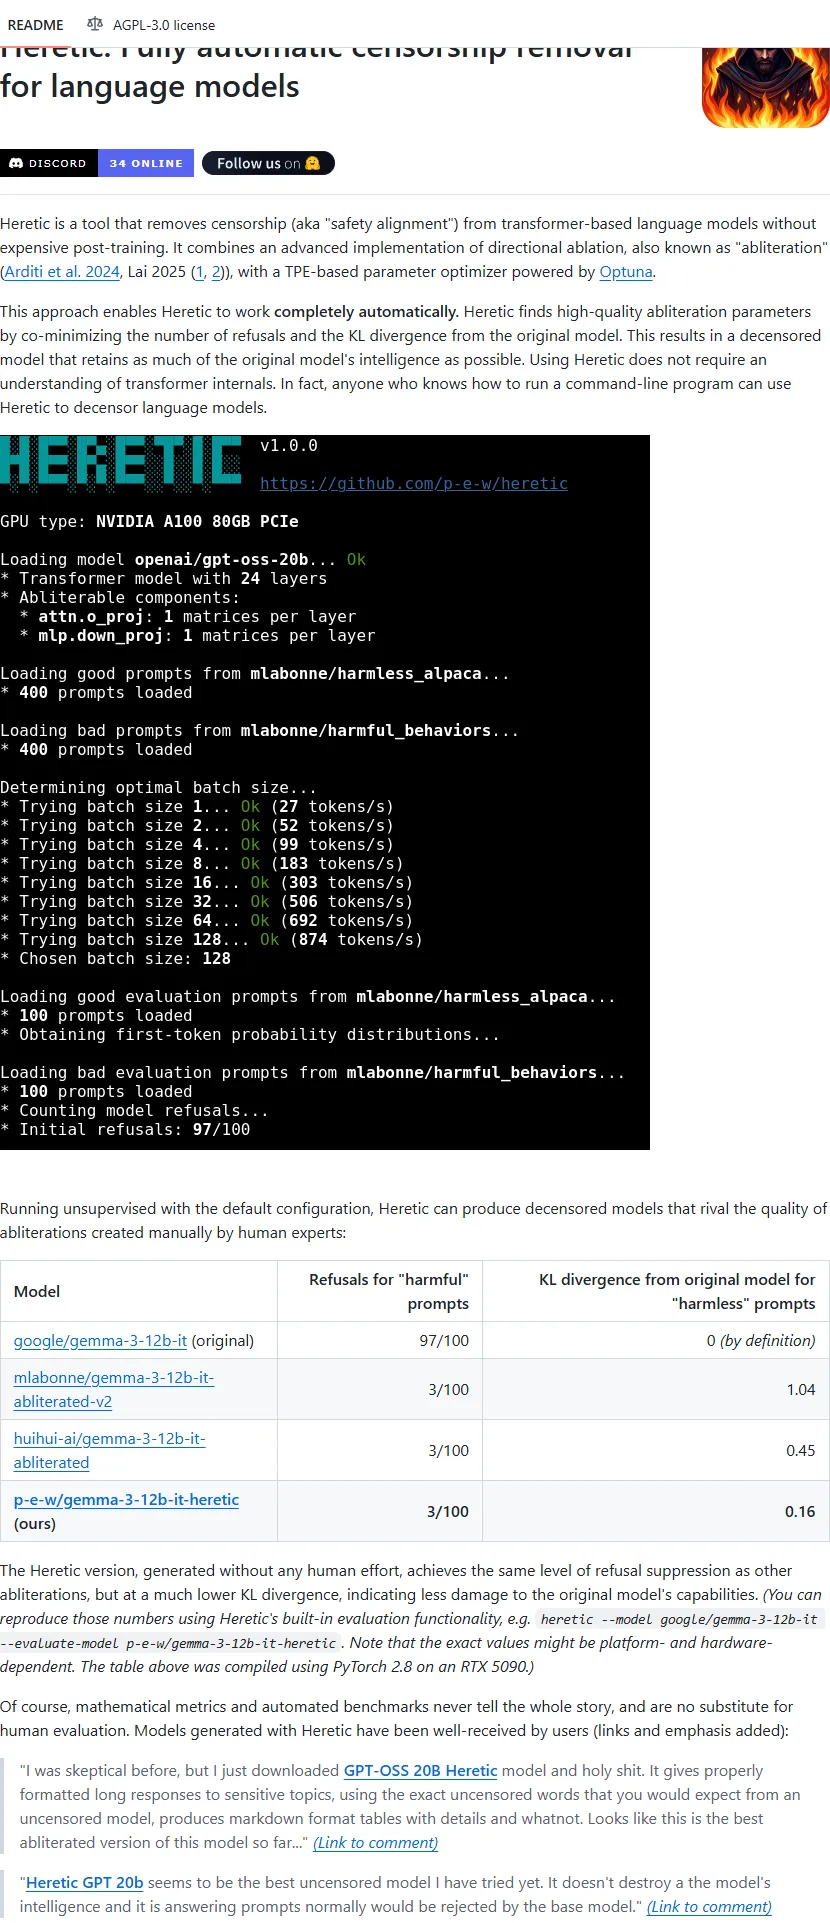Click the Hugging Face emoji icon
Image resolution: width=830 pixels, height=1923 pixels.
313,163
